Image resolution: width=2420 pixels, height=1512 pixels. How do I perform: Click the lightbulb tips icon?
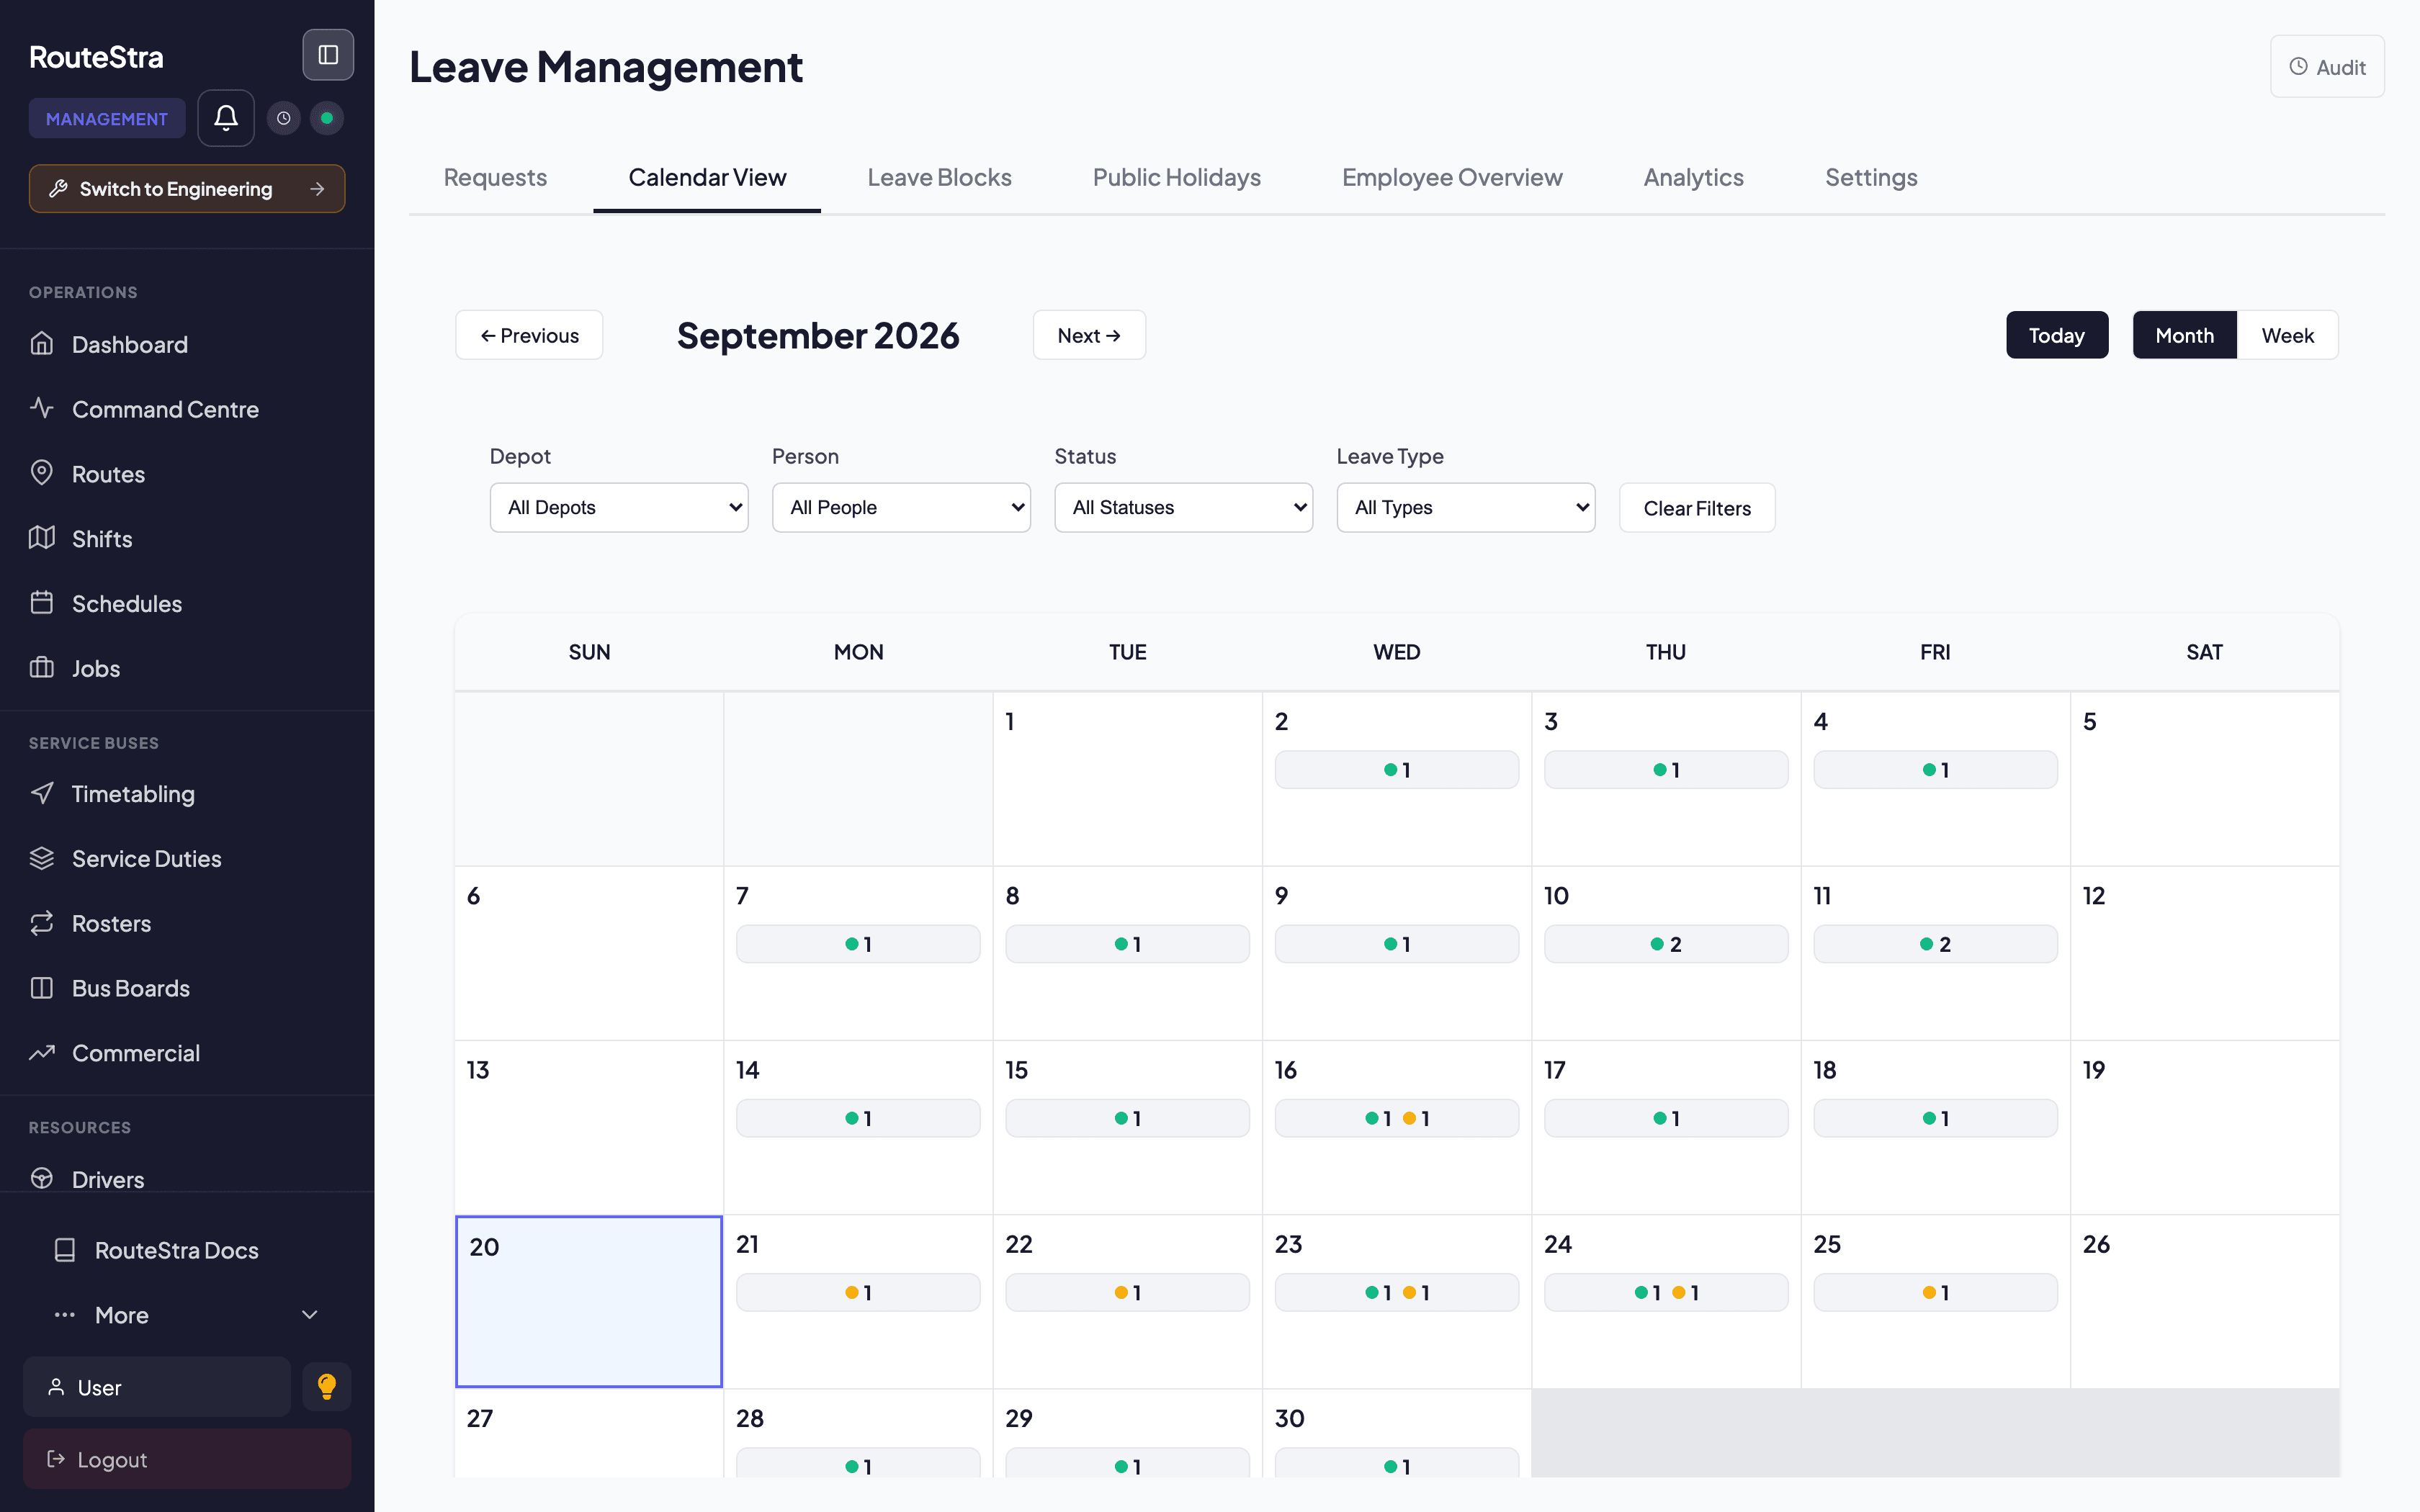pyautogui.click(x=327, y=1387)
